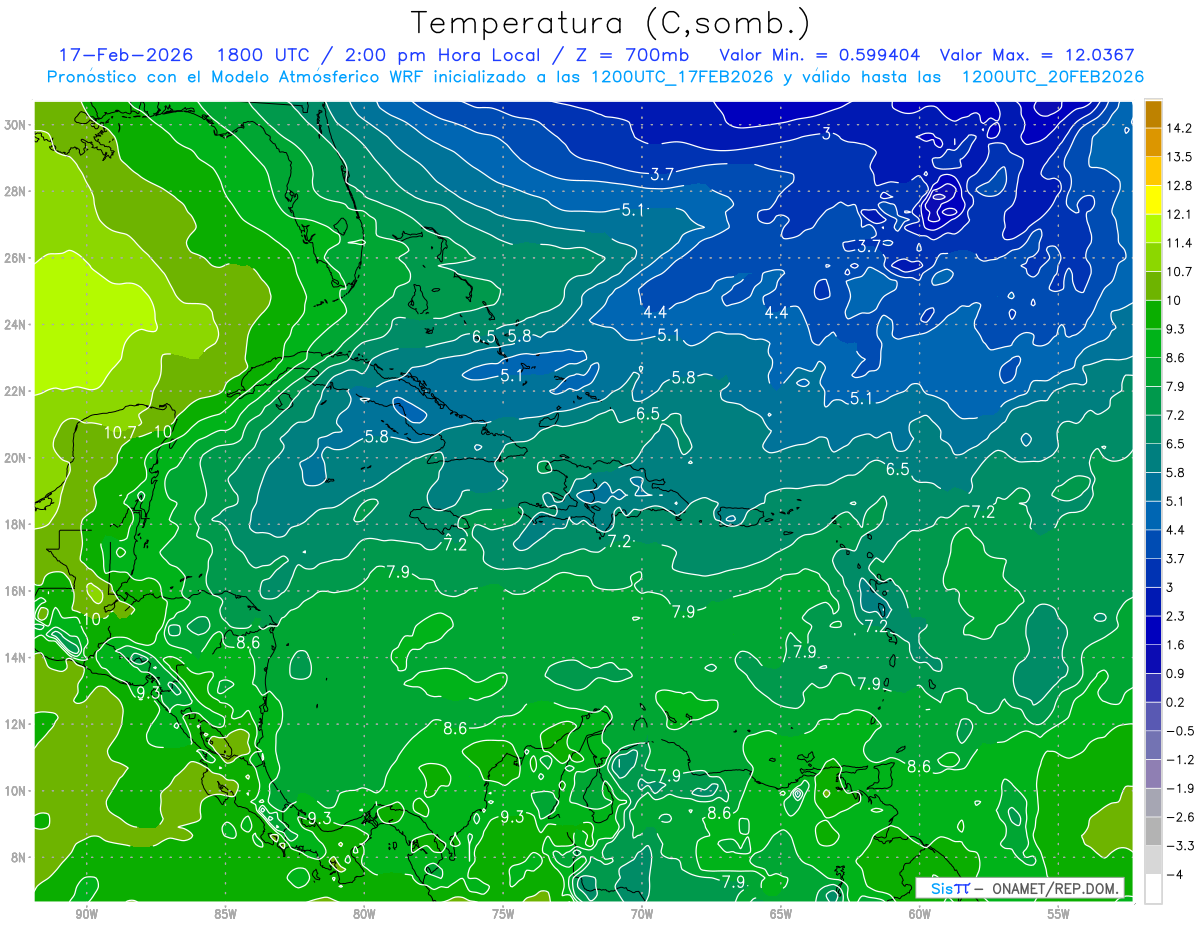
Task: Click the 28N latitude axis label
Action: pyautogui.click(x=15, y=191)
